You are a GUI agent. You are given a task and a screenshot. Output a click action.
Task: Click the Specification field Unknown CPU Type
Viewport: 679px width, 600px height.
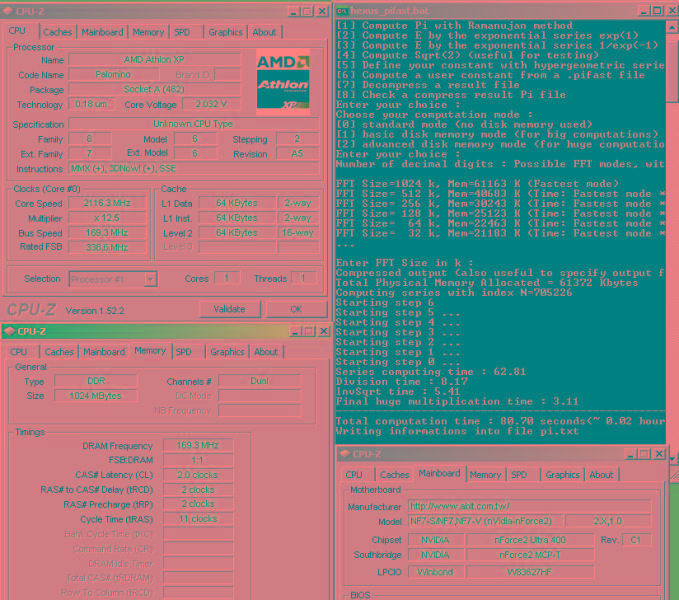pyautogui.click(x=193, y=124)
